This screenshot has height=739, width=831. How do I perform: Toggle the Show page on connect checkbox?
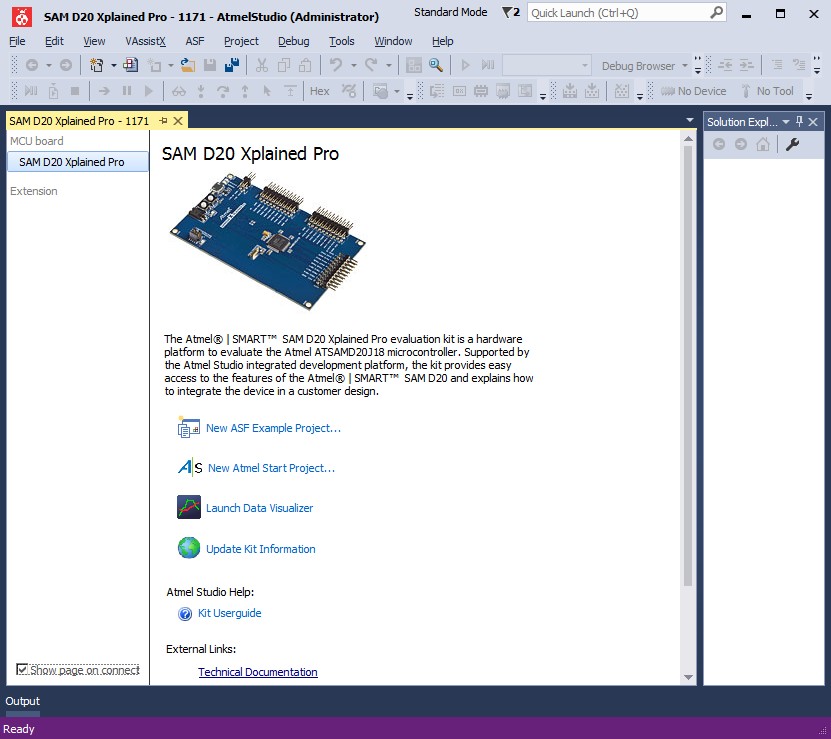click(x=22, y=670)
